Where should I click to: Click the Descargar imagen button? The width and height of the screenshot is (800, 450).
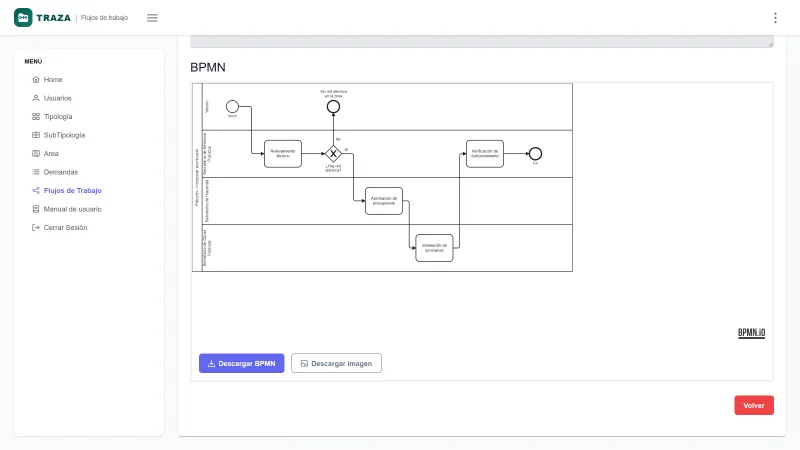tap(336, 363)
